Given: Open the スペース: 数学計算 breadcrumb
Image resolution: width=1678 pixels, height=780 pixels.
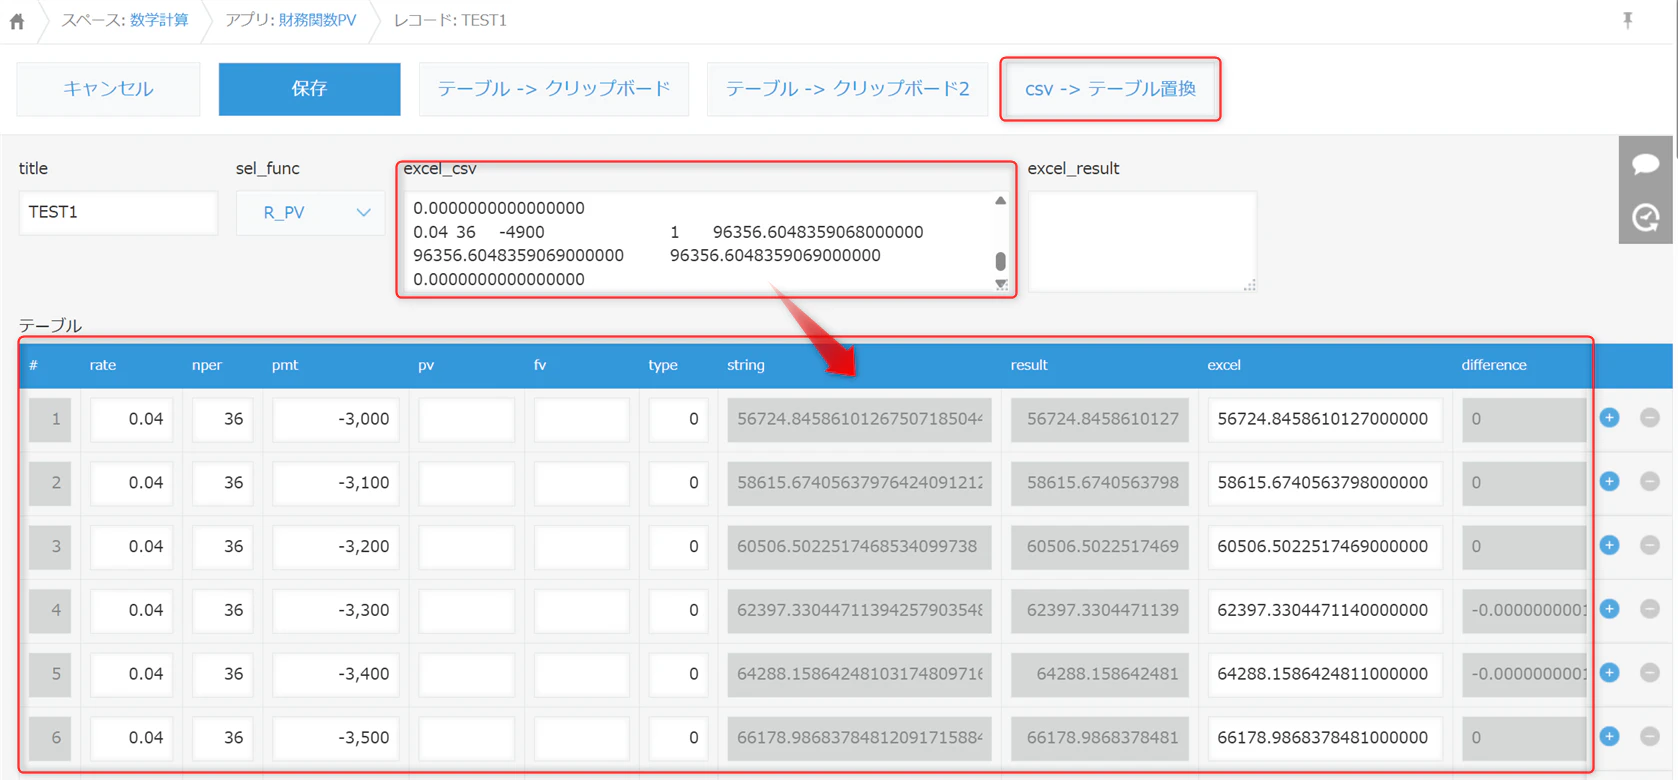Looking at the screenshot, I should pyautogui.click(x=125, y=20).
